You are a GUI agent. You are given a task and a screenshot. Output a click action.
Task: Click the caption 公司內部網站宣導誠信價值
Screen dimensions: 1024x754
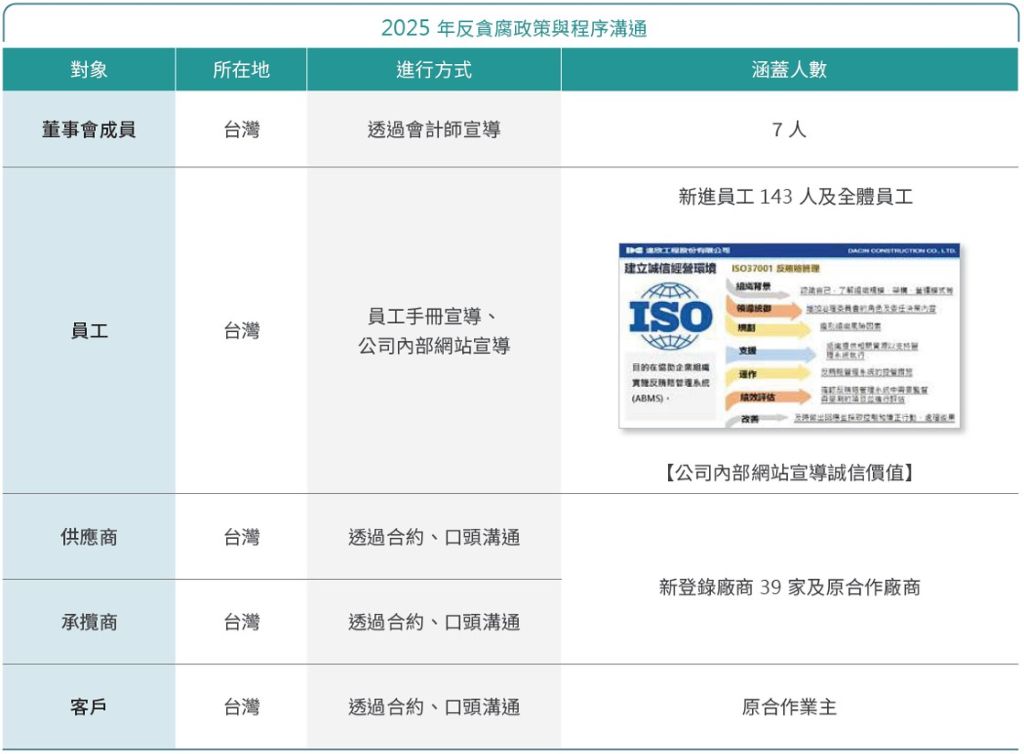(x=789, y=472)
